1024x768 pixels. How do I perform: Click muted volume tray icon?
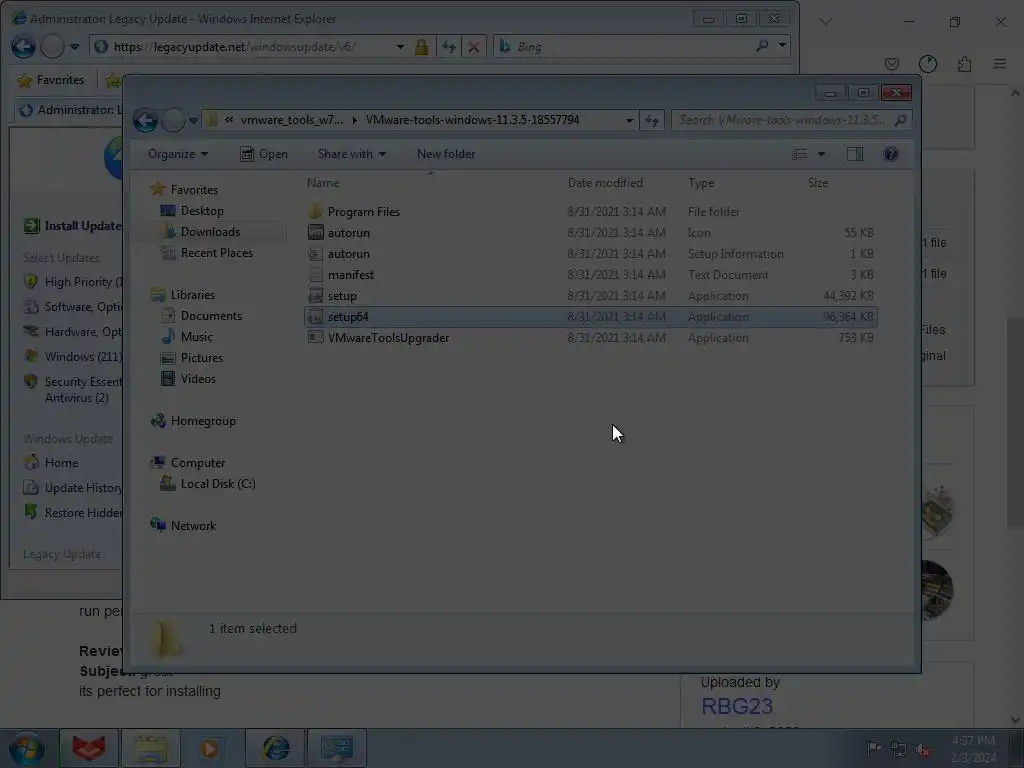point(923,749)
